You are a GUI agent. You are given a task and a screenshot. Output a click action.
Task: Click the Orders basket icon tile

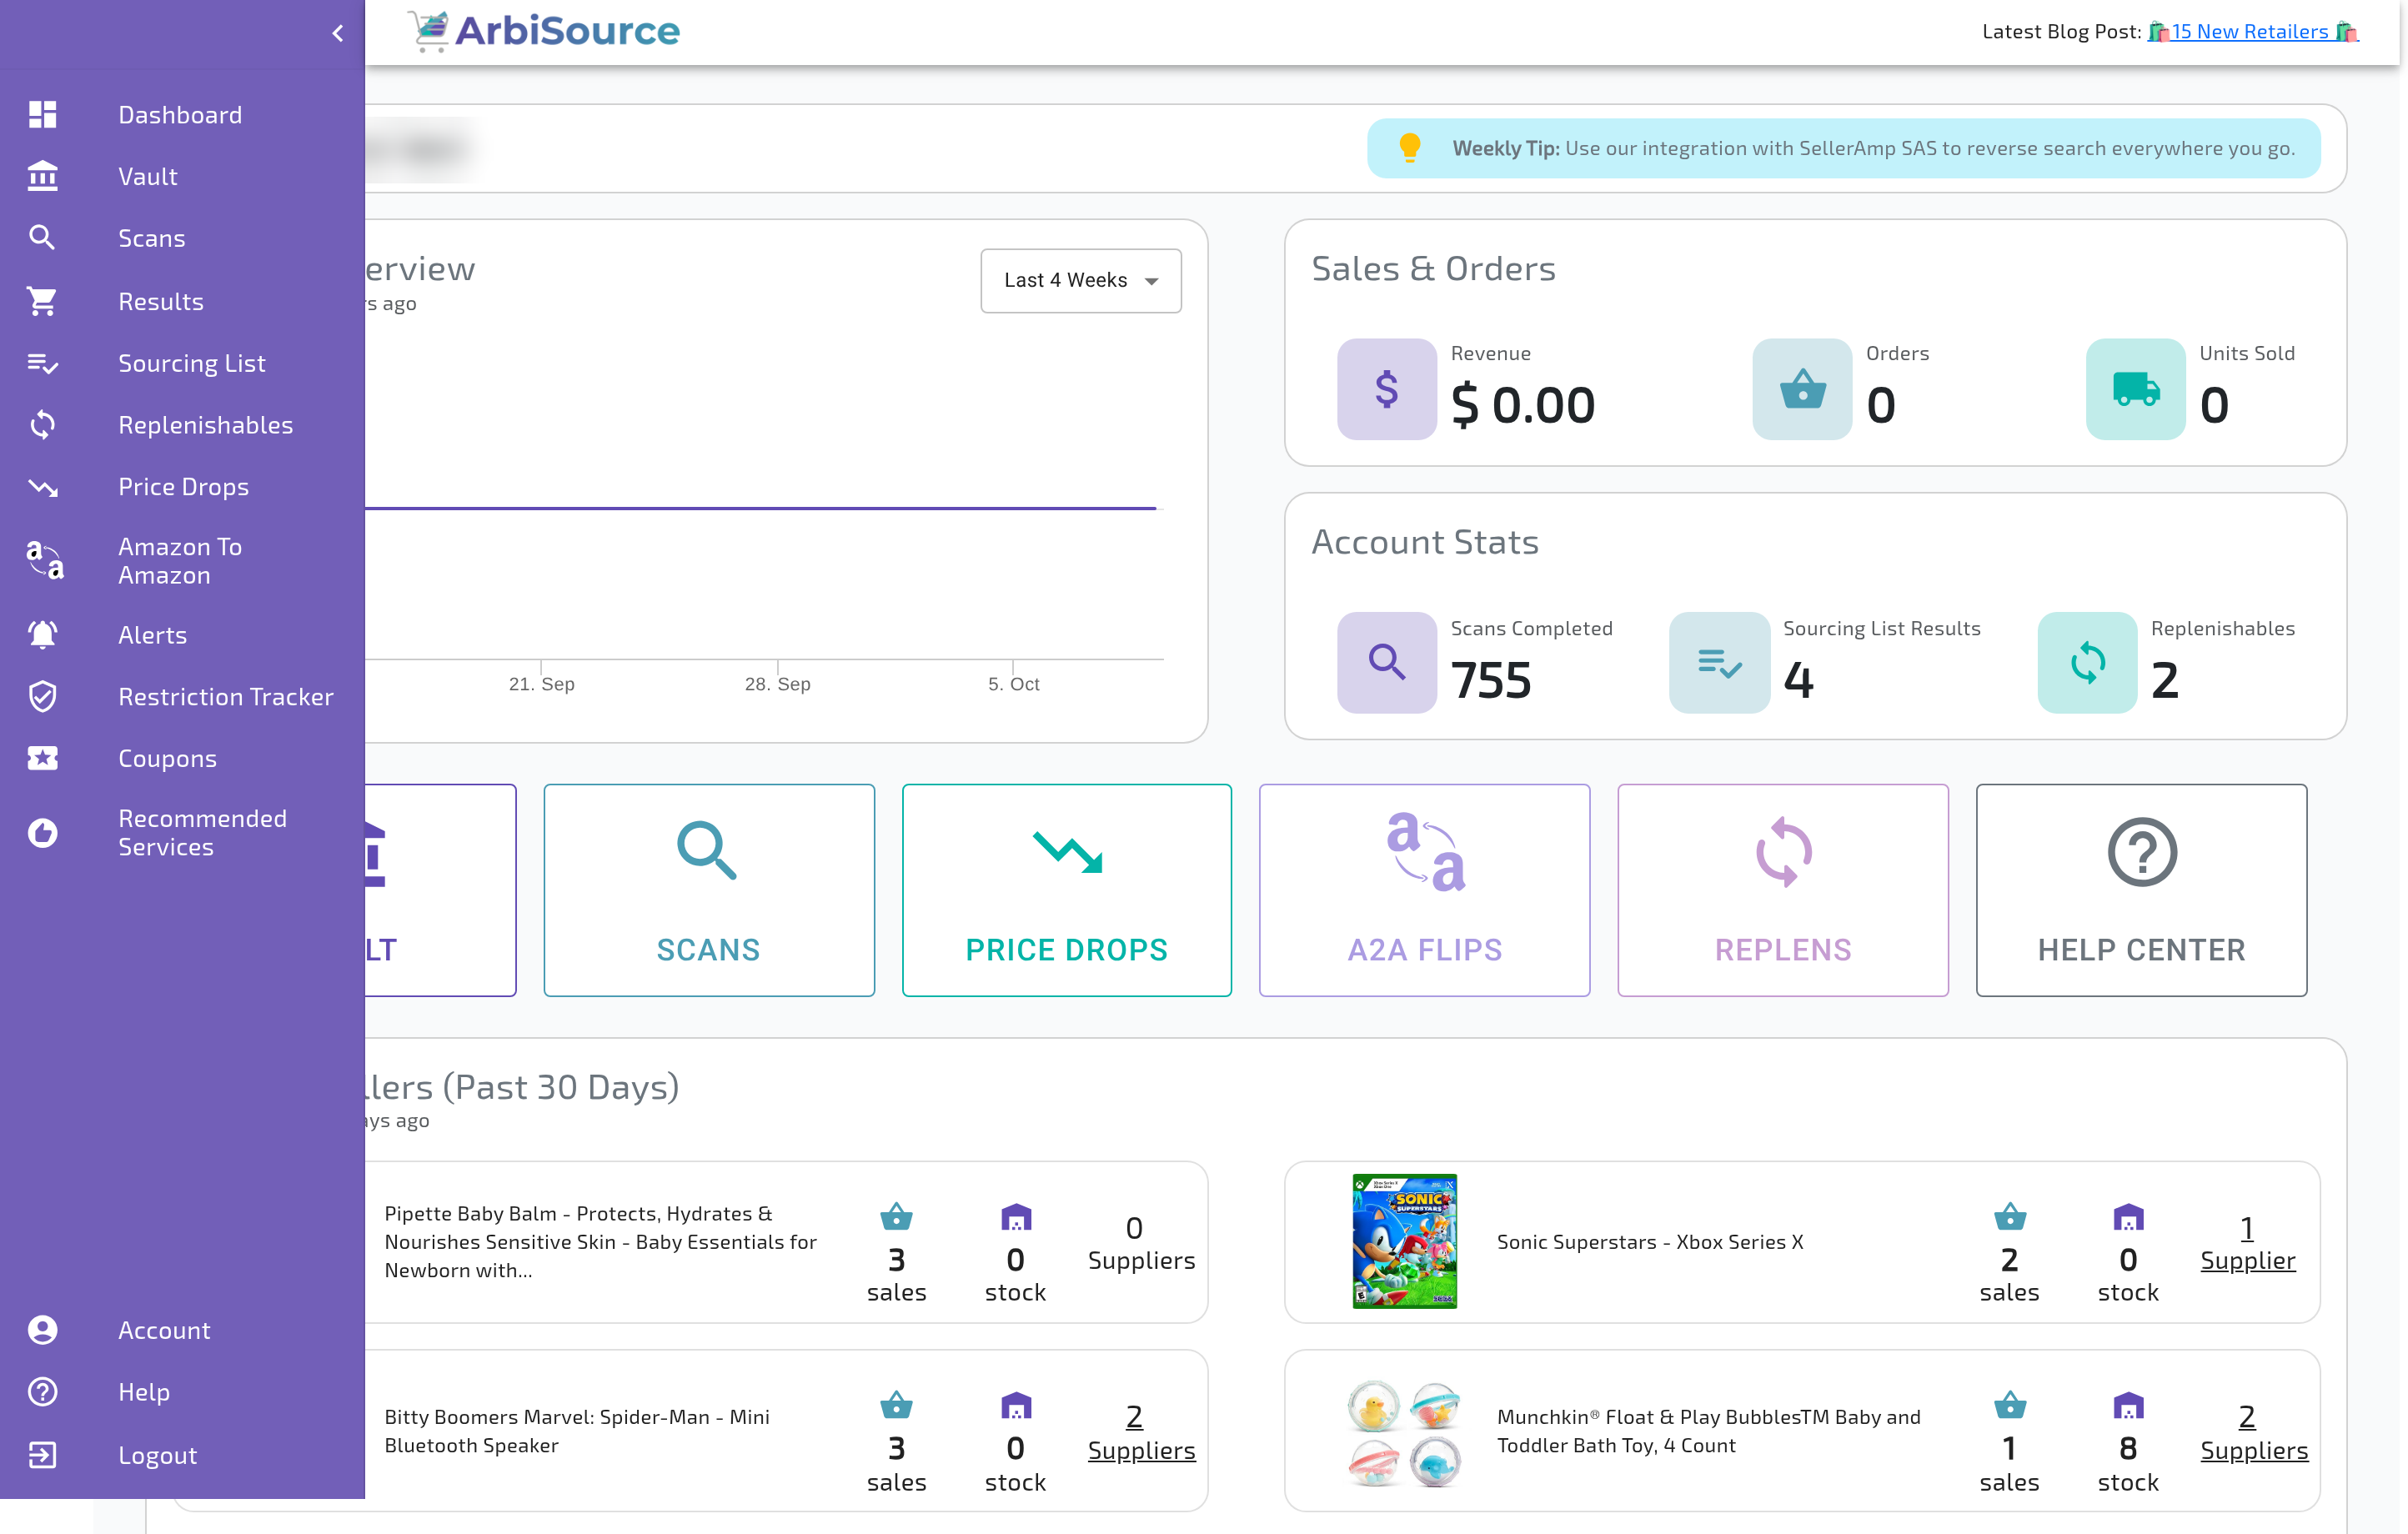coord(1802,389)
